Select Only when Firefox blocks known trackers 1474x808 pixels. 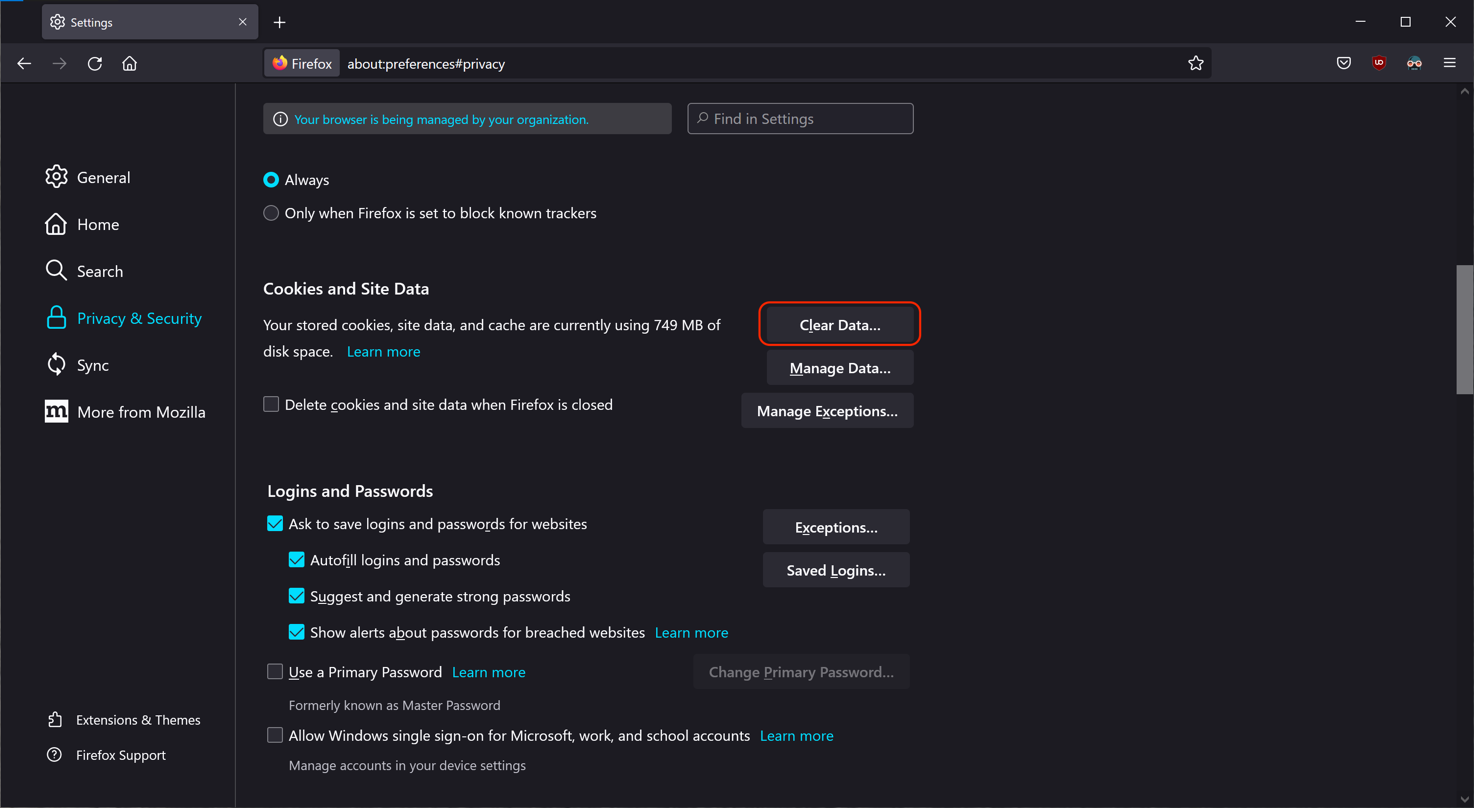[271, 213]
